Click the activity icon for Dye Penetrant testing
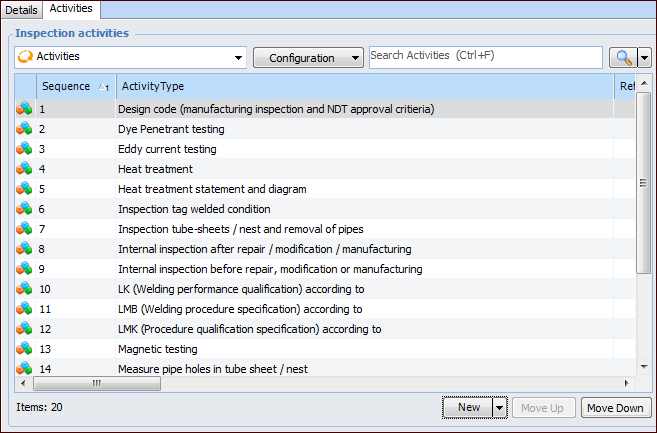657x433 pixels. tap(24, 129)
